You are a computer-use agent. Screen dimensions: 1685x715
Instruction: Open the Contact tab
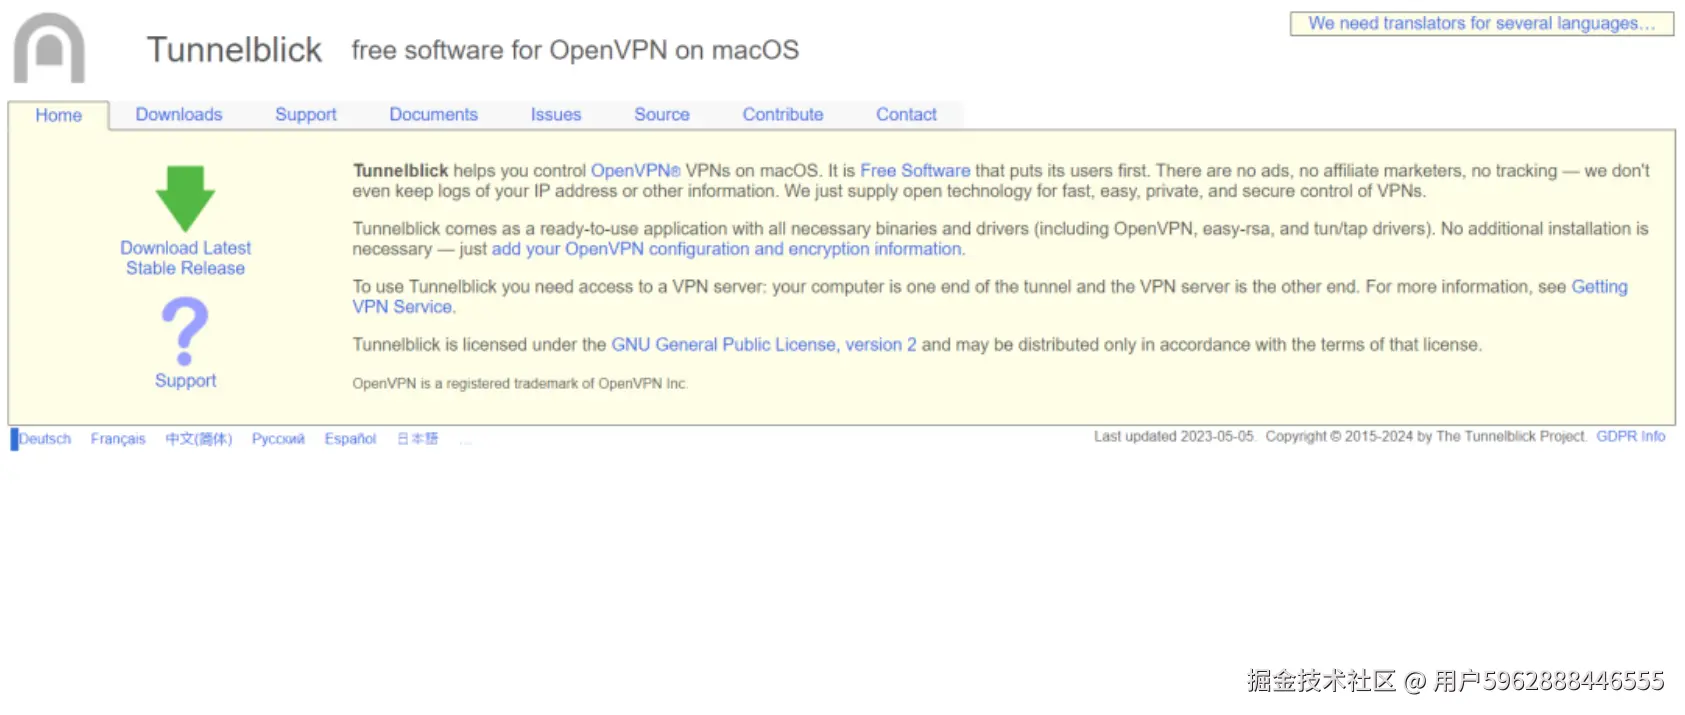click(906, 114)
